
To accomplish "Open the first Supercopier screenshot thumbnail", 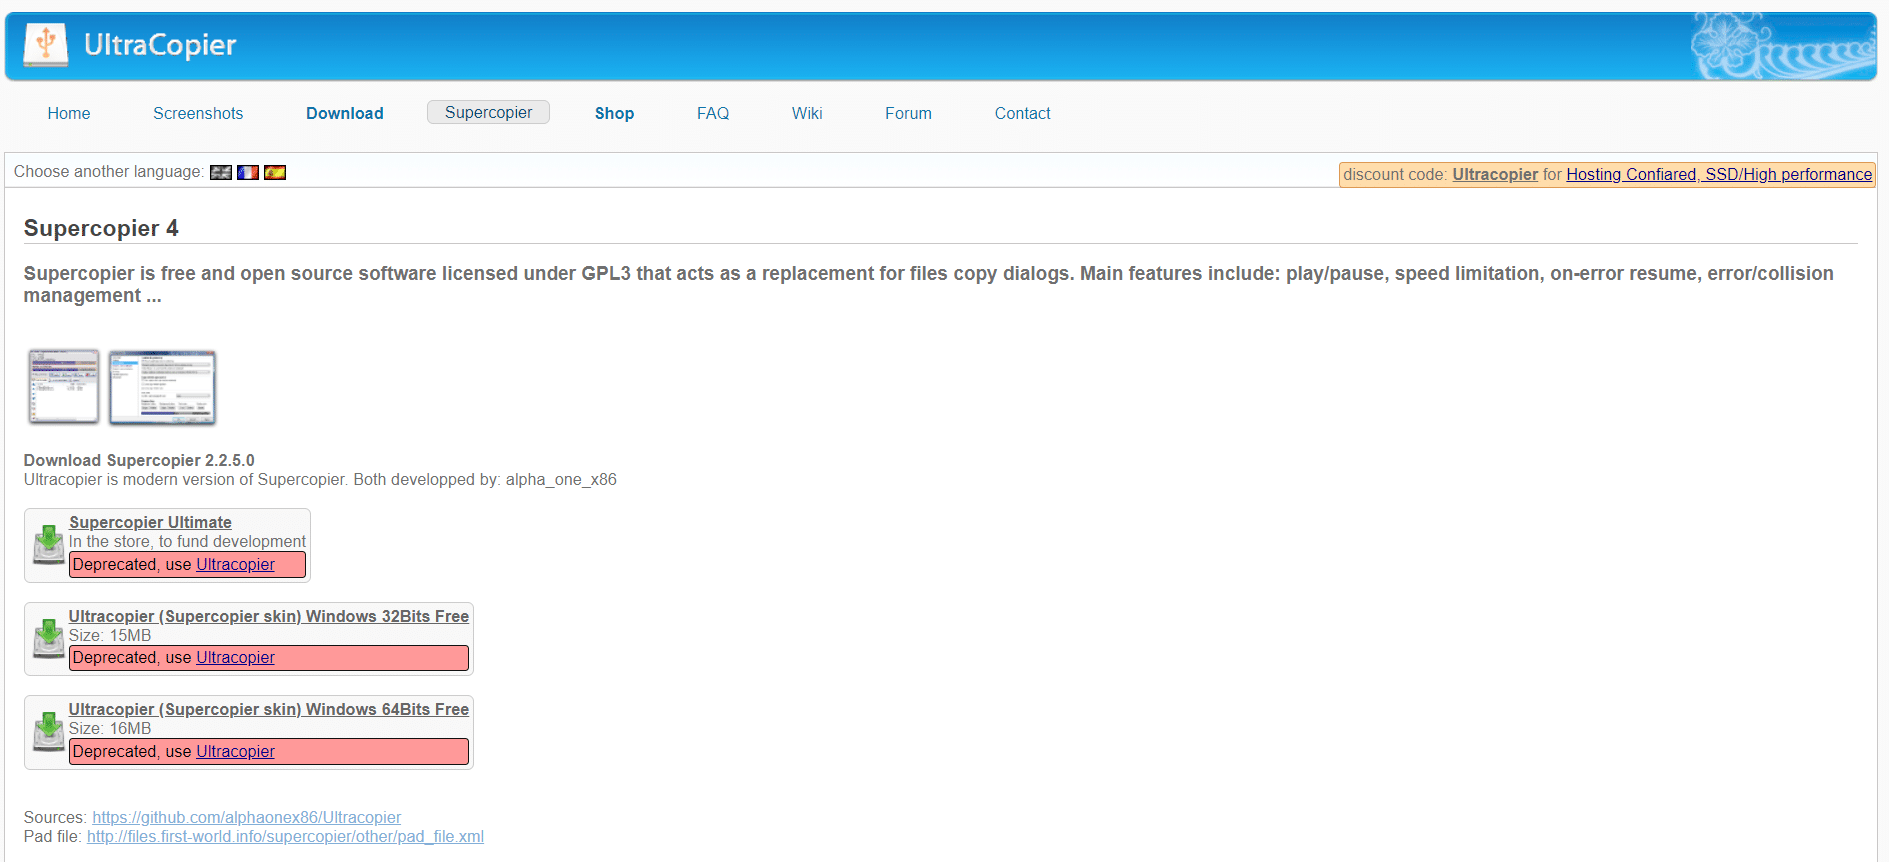I will coord(64,387).
